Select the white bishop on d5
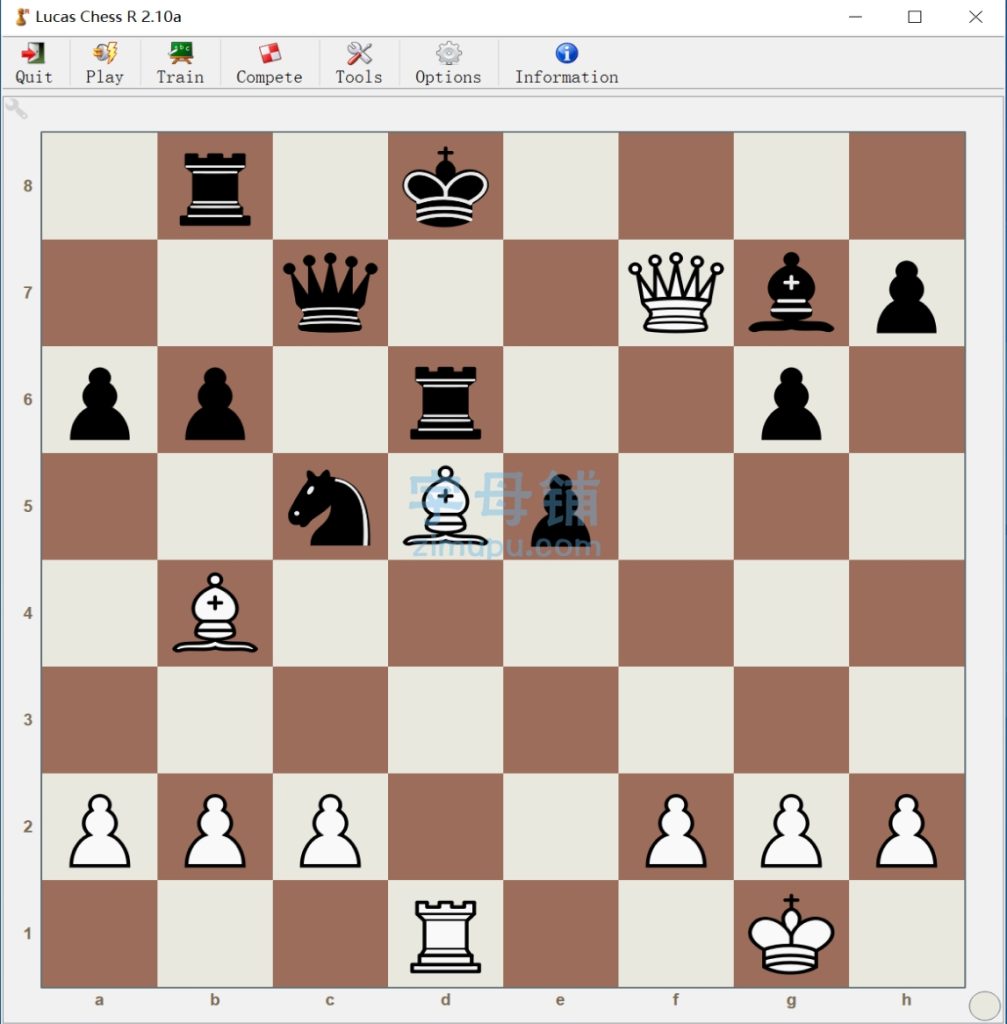This screenshot has width=1007, height=1024. click(x=445, y=506)
